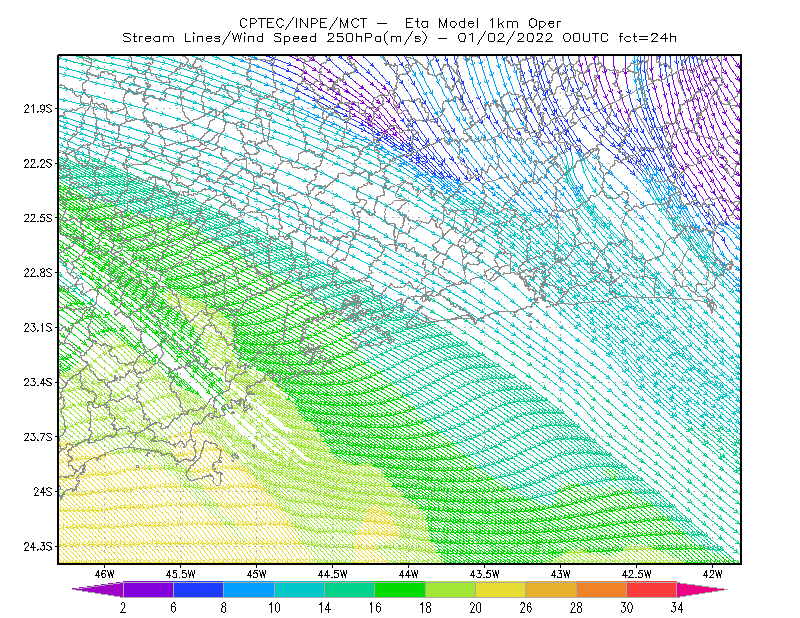Click the longitude label 44.5W
Viewport: 800px width, 618px height.
pyautogui.click(x=333, y=574)
